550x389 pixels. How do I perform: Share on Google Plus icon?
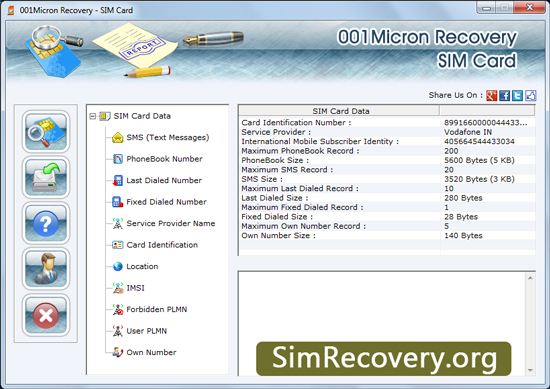coord(491,95)
